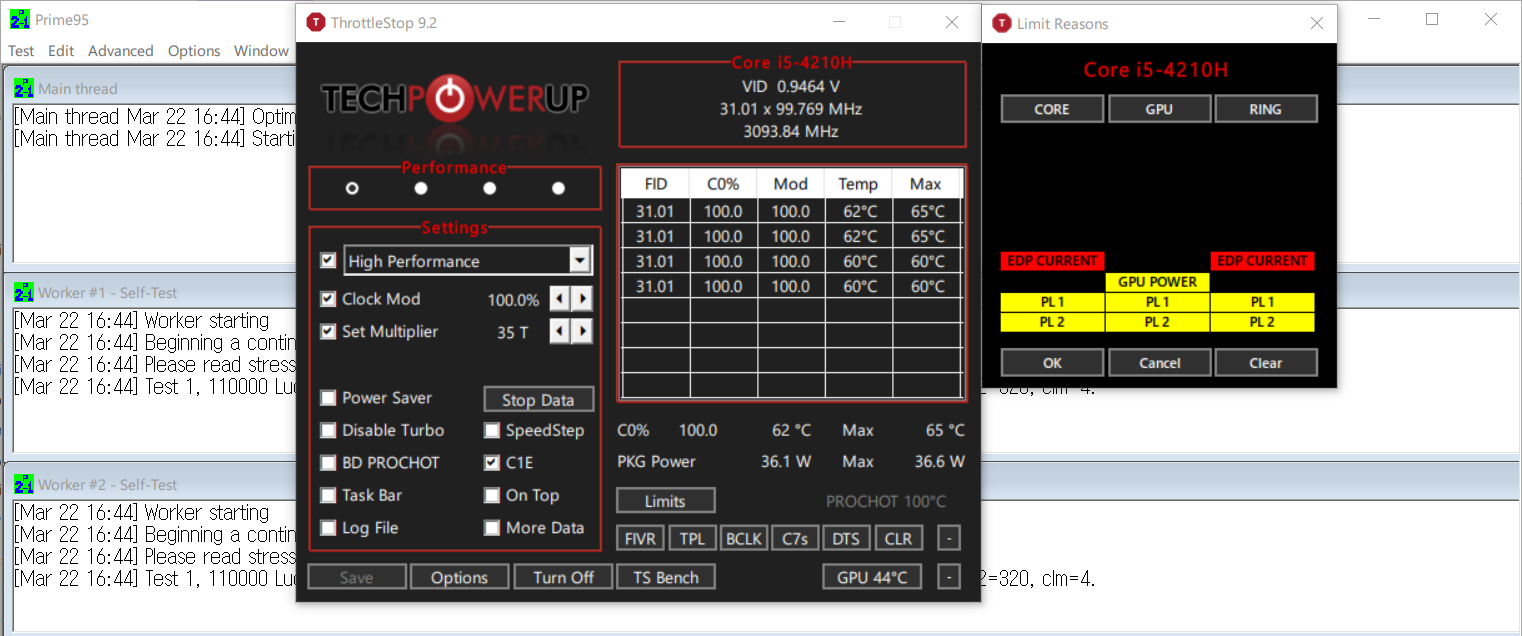Click the minus button beside GPU 44°C
The image size is (1522, 636).
[x=949, y=577]
